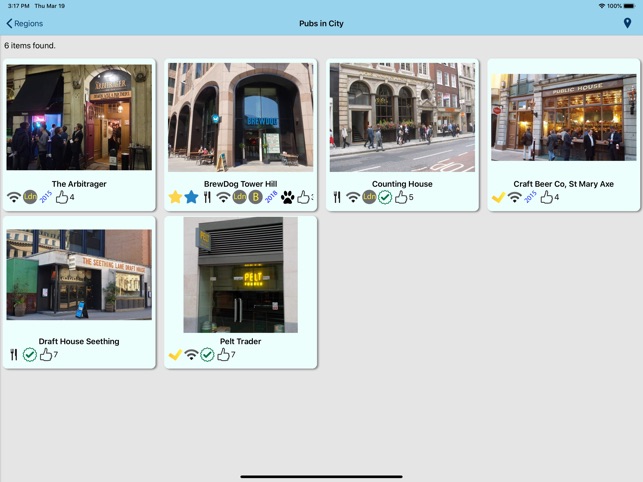Open the map location pin icon
This screenshot has height=482, width=643.
(627, 23)
